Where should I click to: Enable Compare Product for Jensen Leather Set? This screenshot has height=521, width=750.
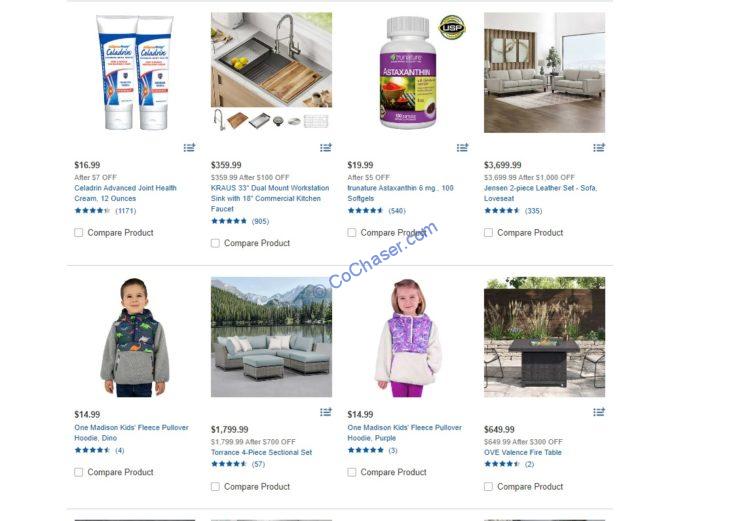click(488, 233)
